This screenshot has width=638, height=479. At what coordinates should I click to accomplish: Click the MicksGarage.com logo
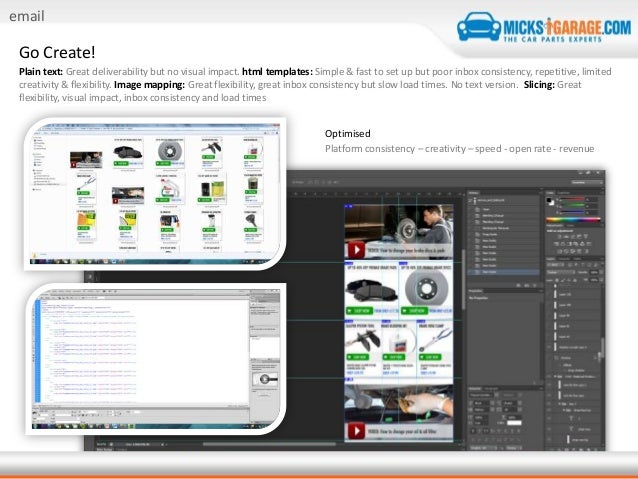tap(544, 28)
